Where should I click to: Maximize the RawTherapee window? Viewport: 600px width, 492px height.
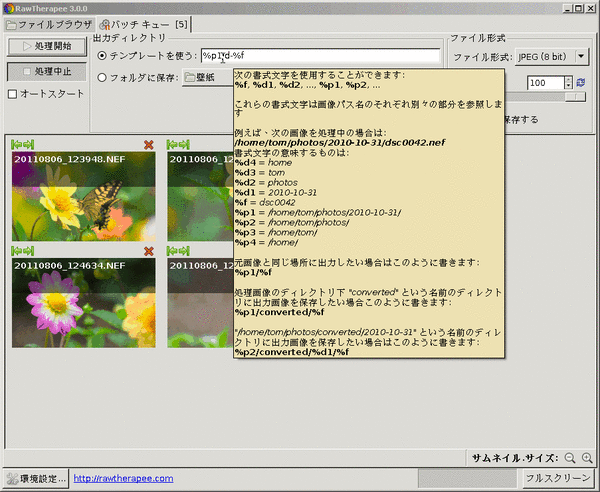(579, 8)
